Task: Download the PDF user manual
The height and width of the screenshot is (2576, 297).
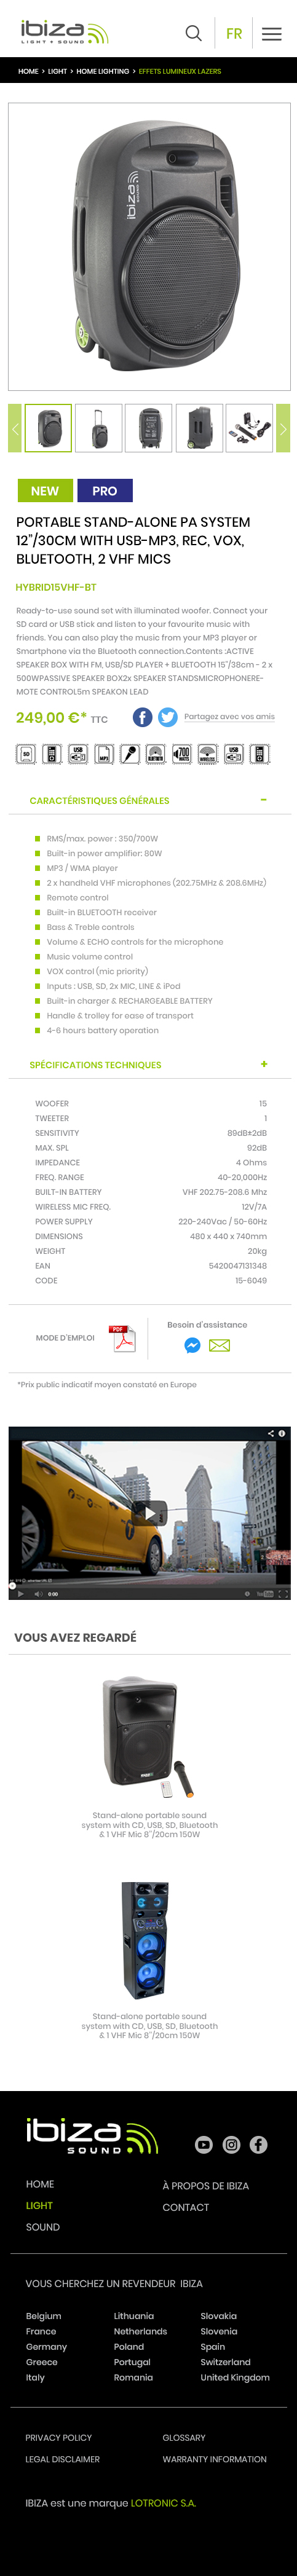Action: (123, 1338)
